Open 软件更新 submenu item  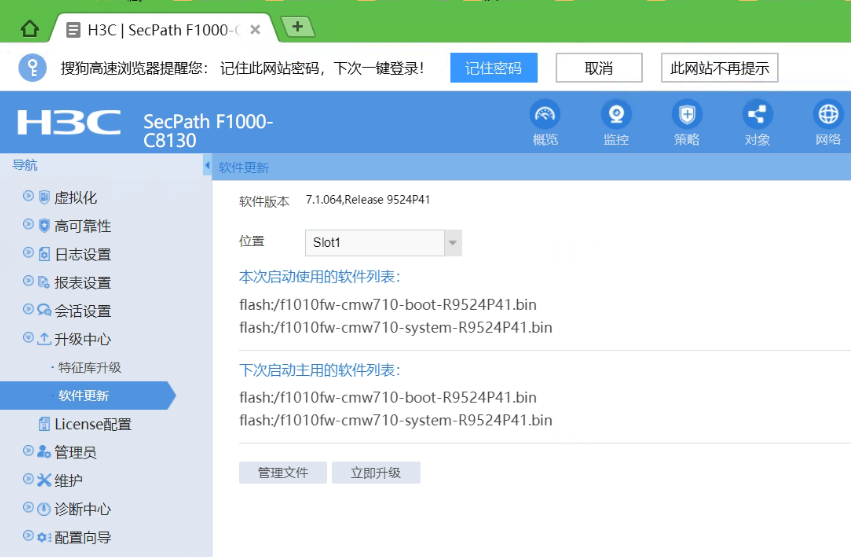84,395
